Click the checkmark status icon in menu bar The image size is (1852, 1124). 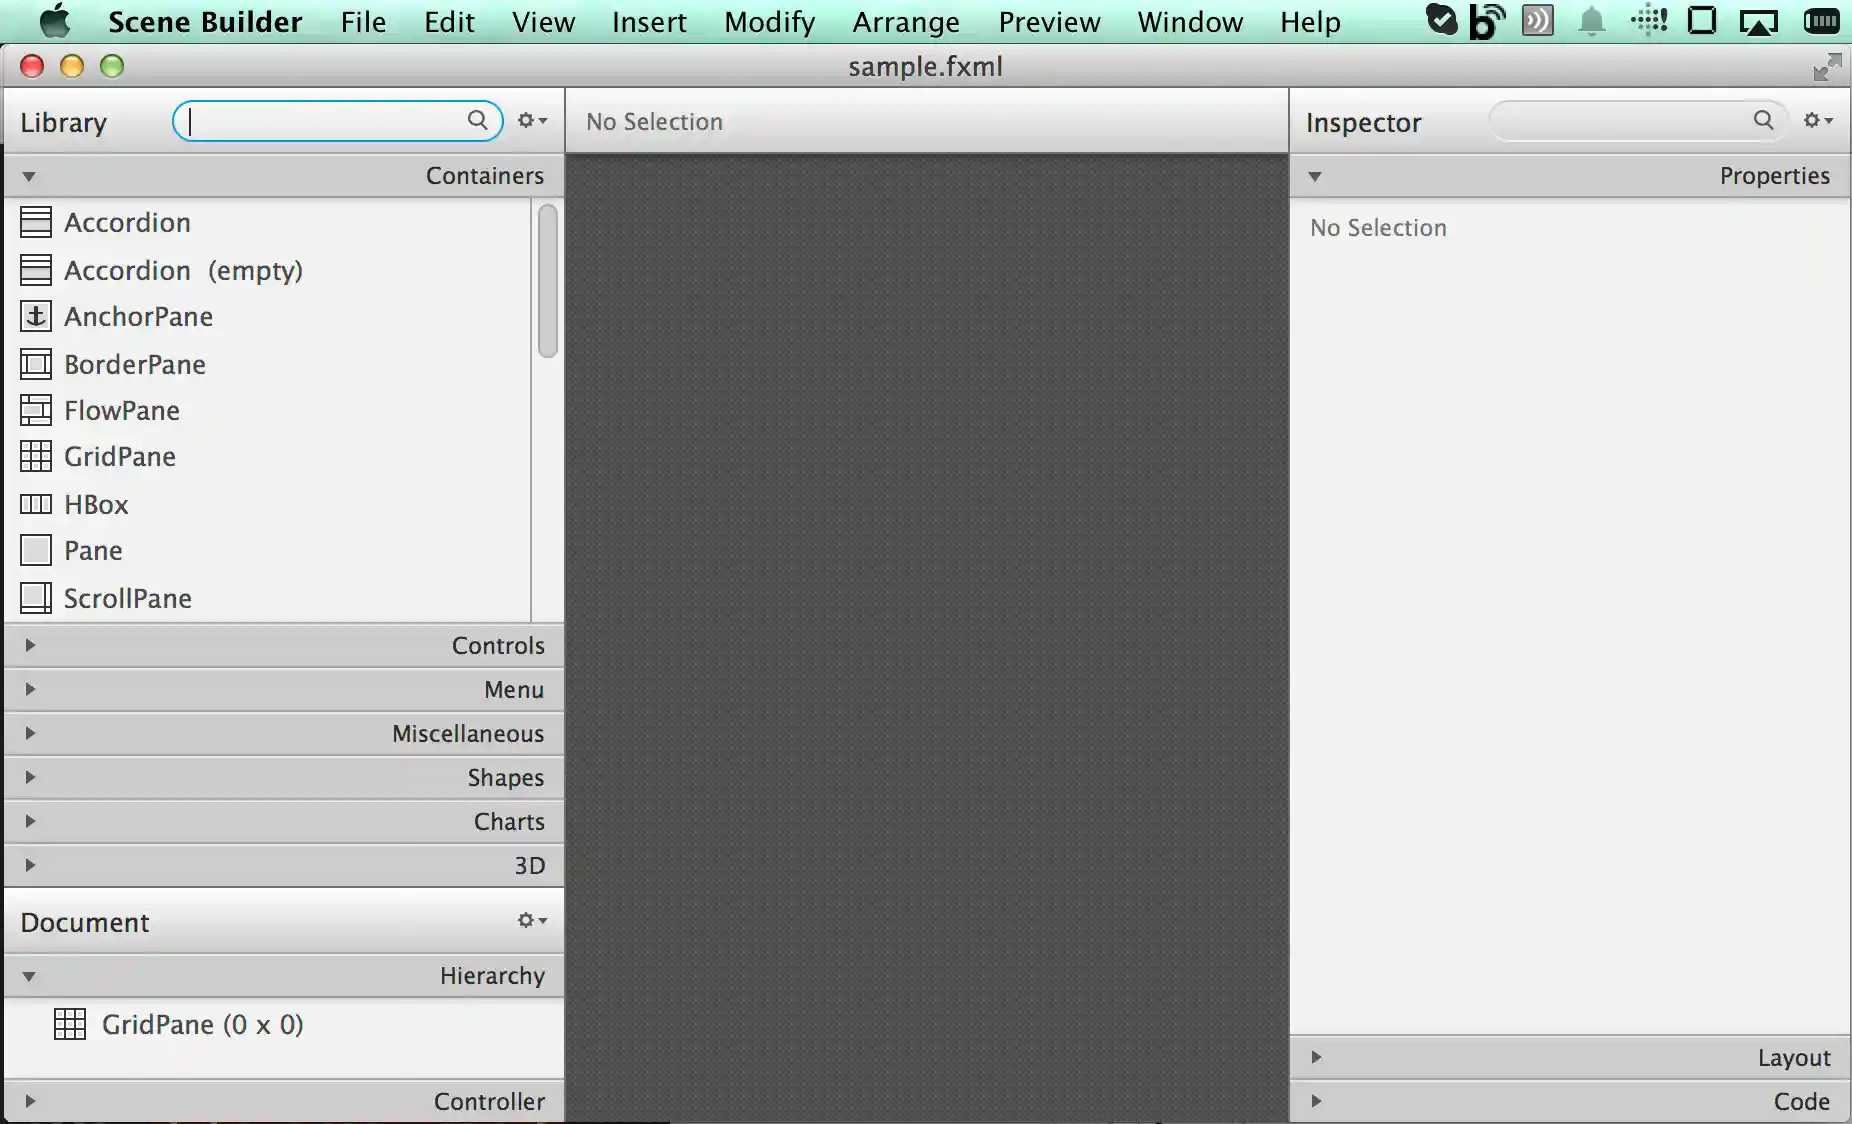[1441, 20]
